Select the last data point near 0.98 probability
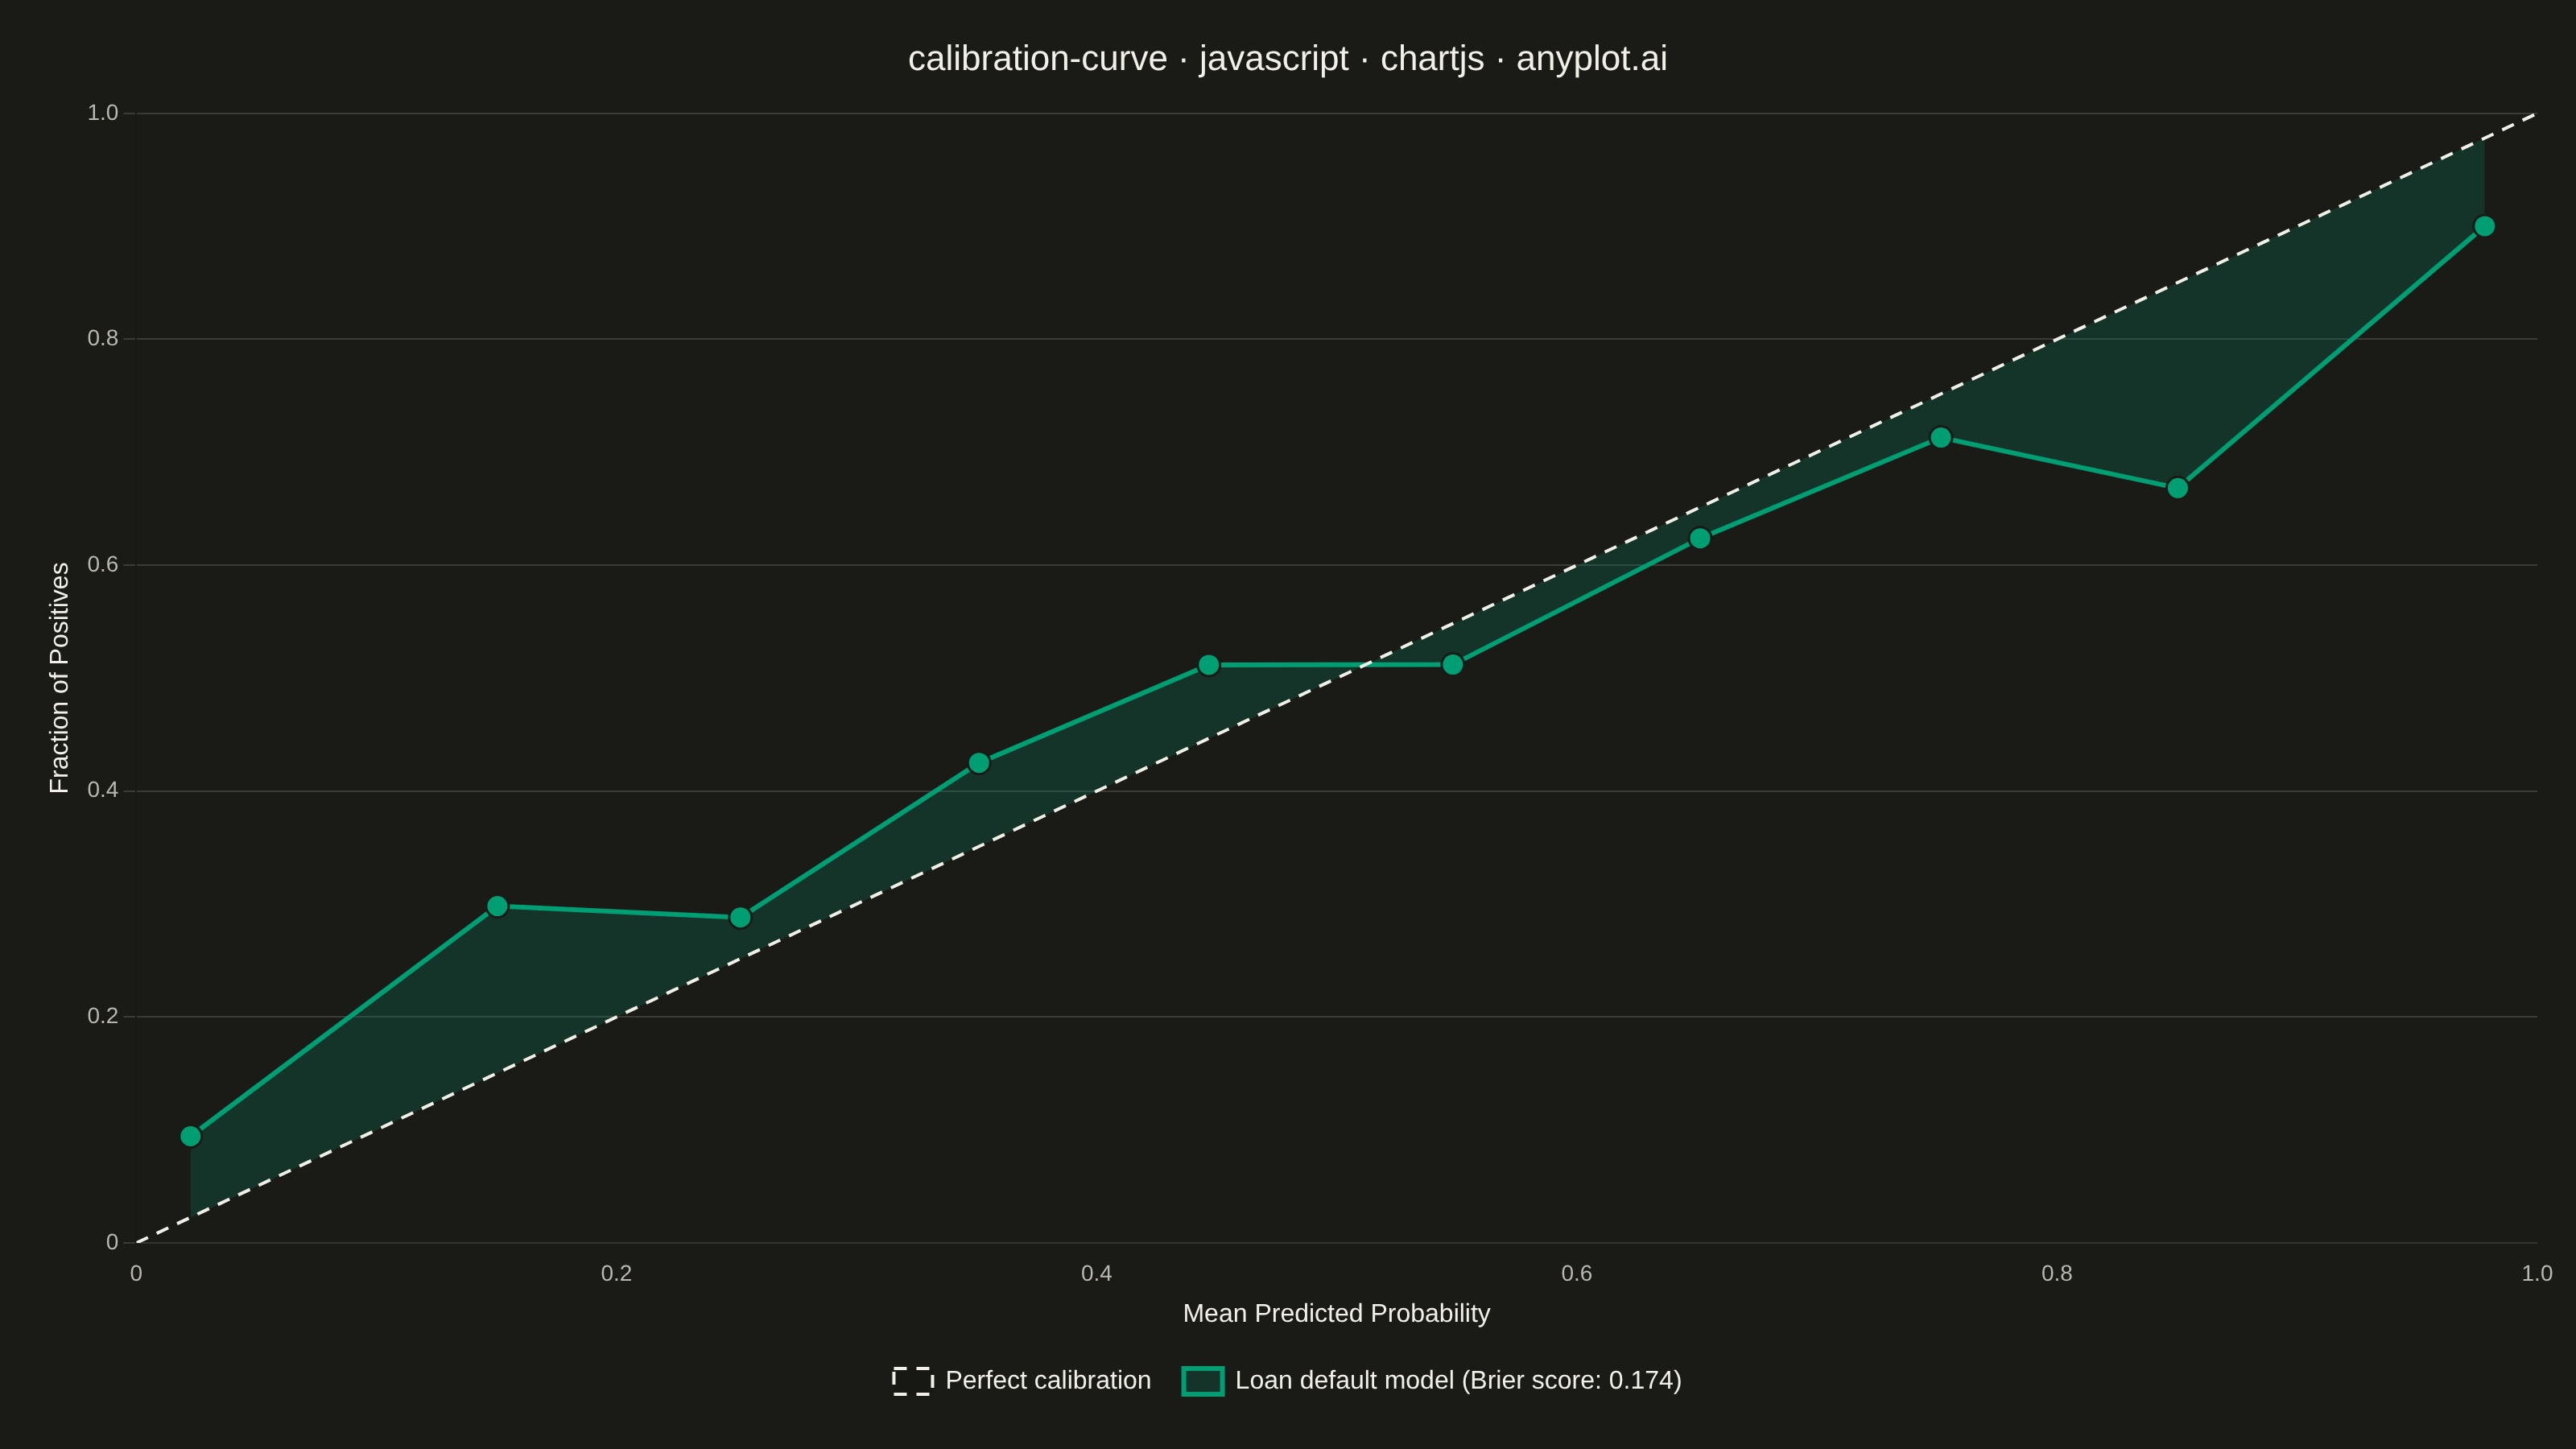2576x1449 pixels. (x=2484, y=226)
